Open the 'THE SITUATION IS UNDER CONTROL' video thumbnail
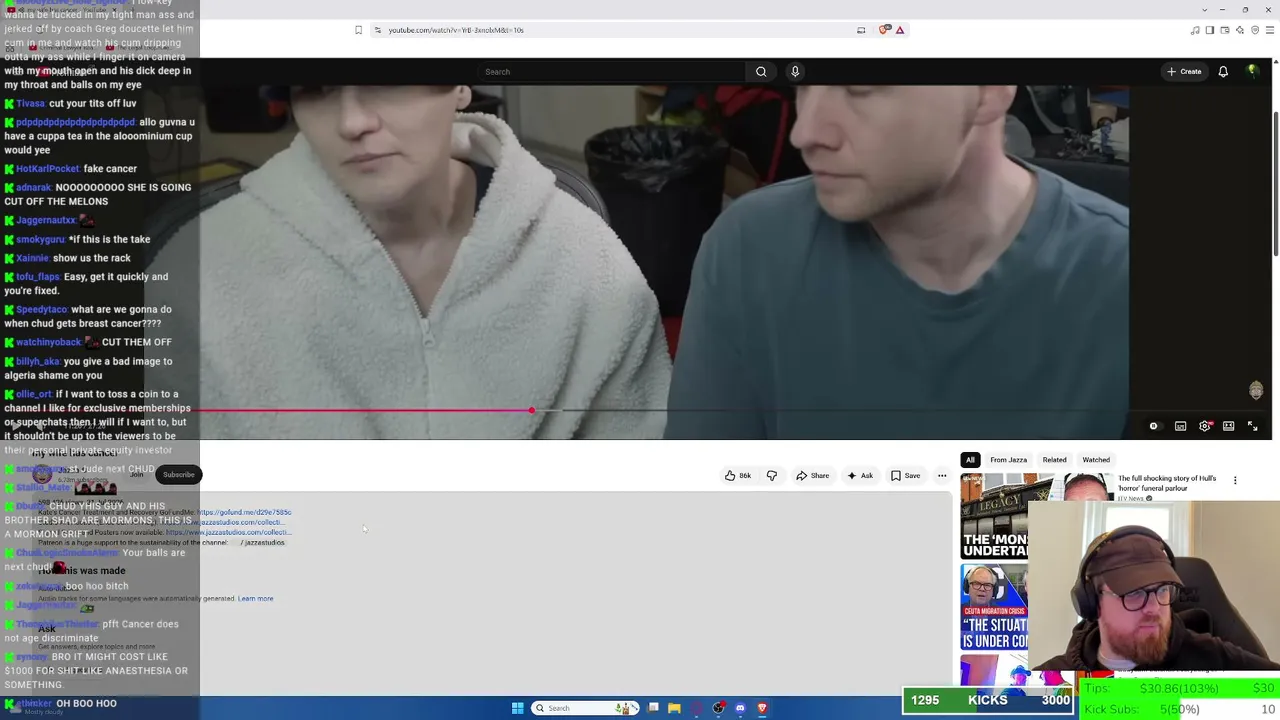Image resolution: width=1280 pixels, height=720 pixels. [995, 607]
